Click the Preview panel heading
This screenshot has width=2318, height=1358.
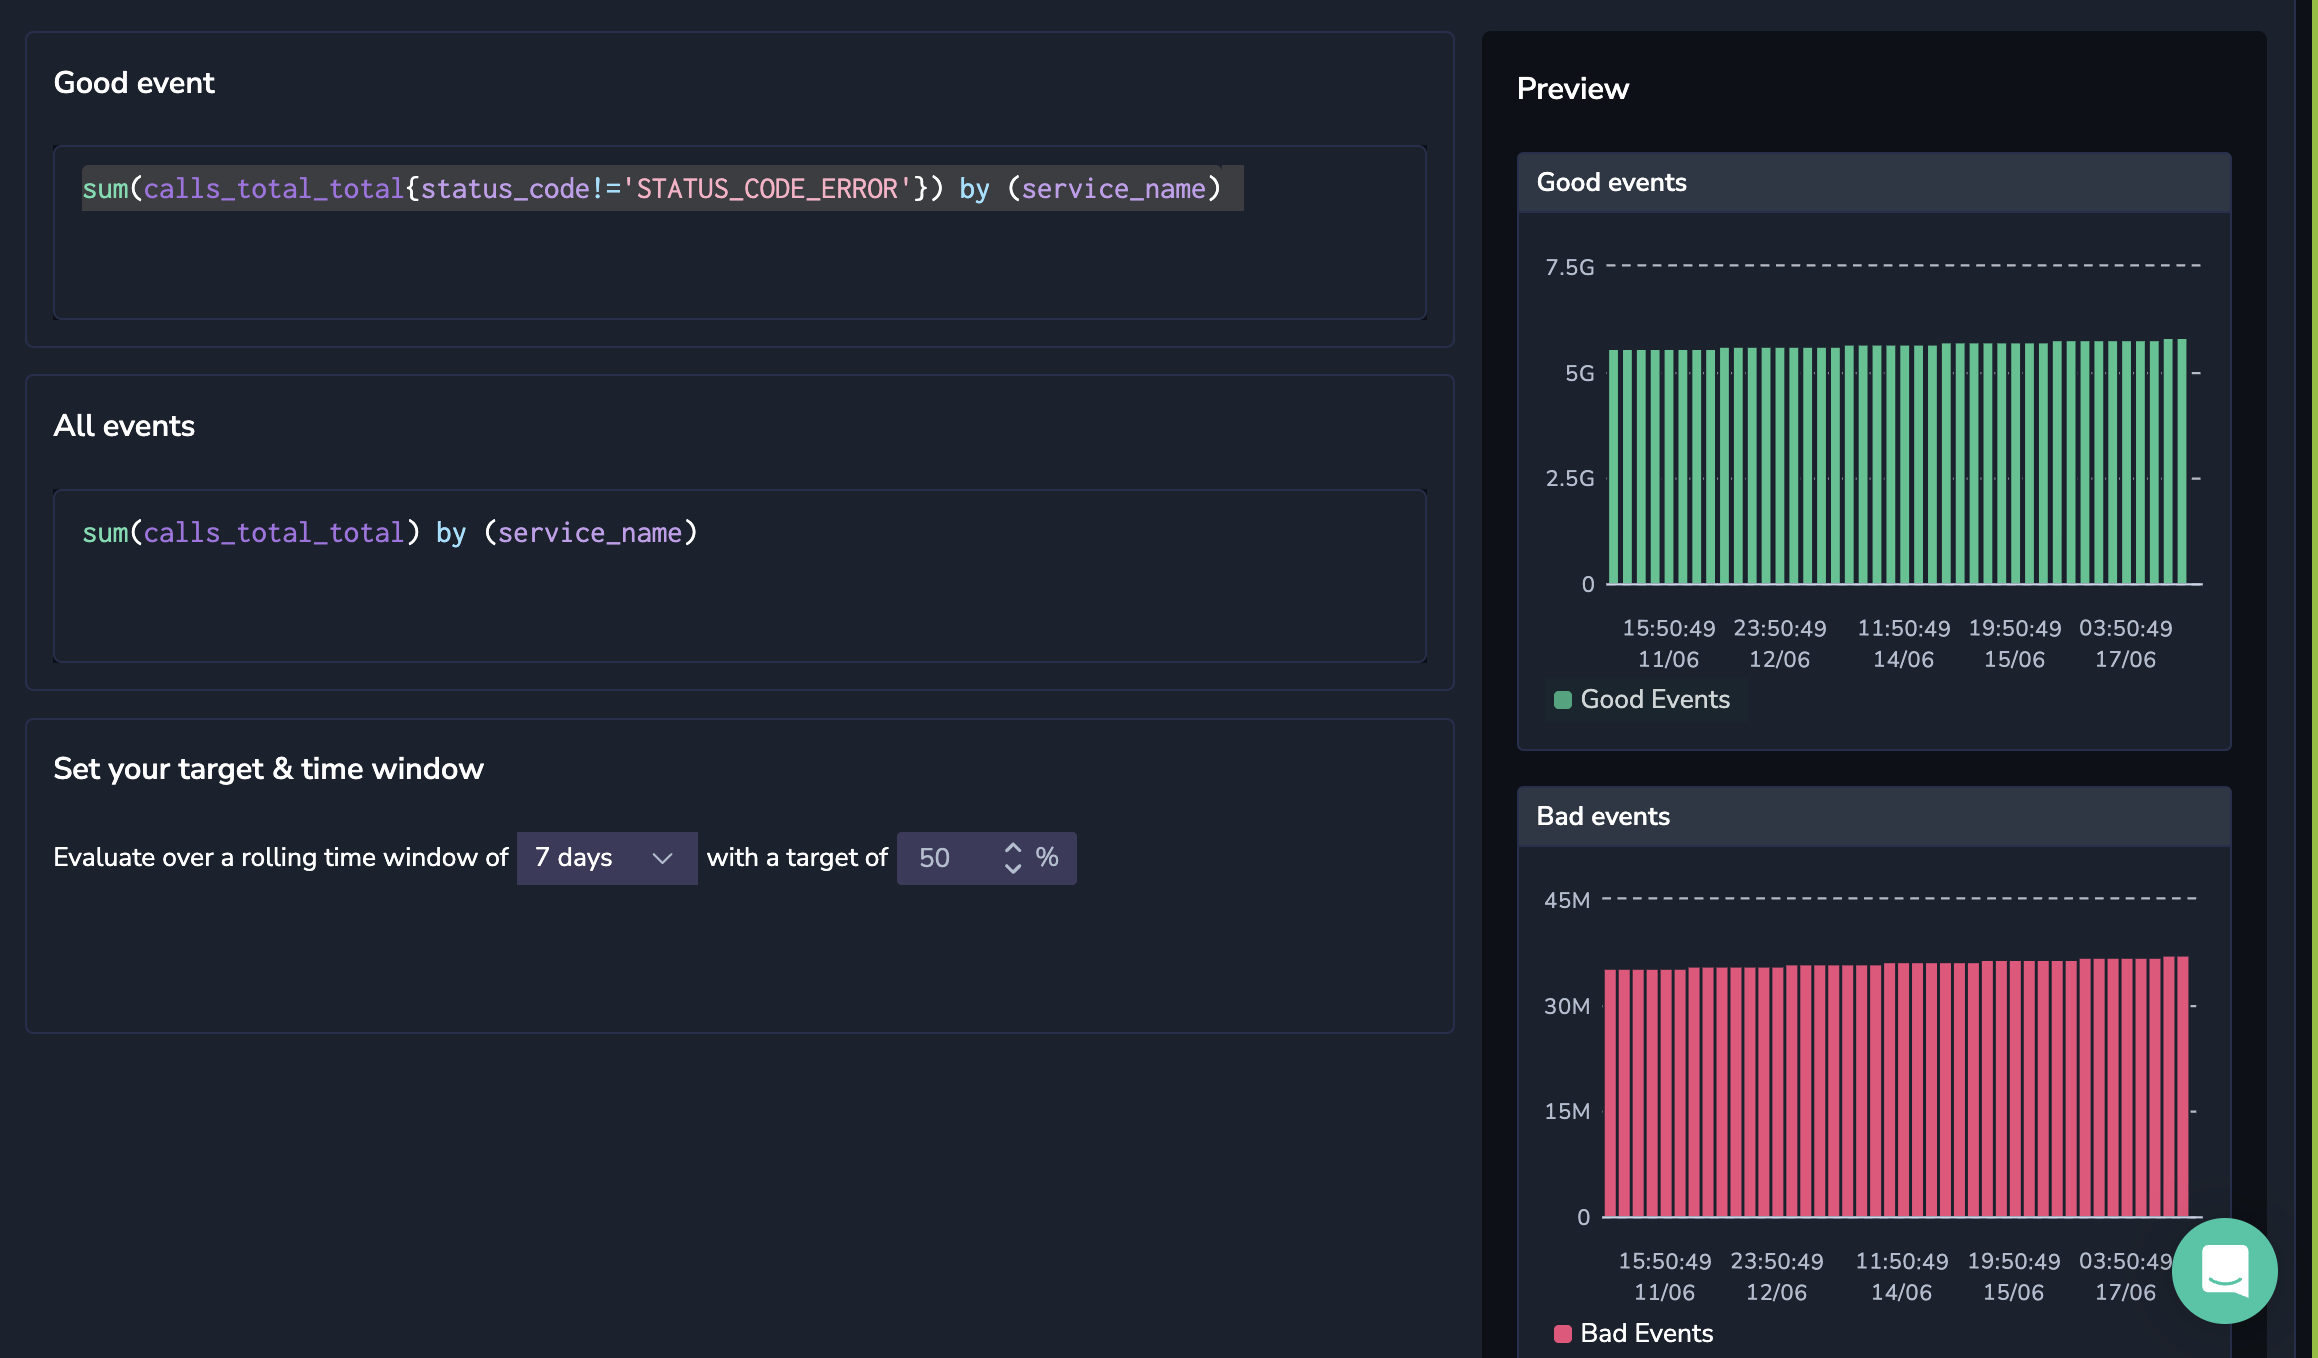pyautogui.click(x=1573, y=89)
